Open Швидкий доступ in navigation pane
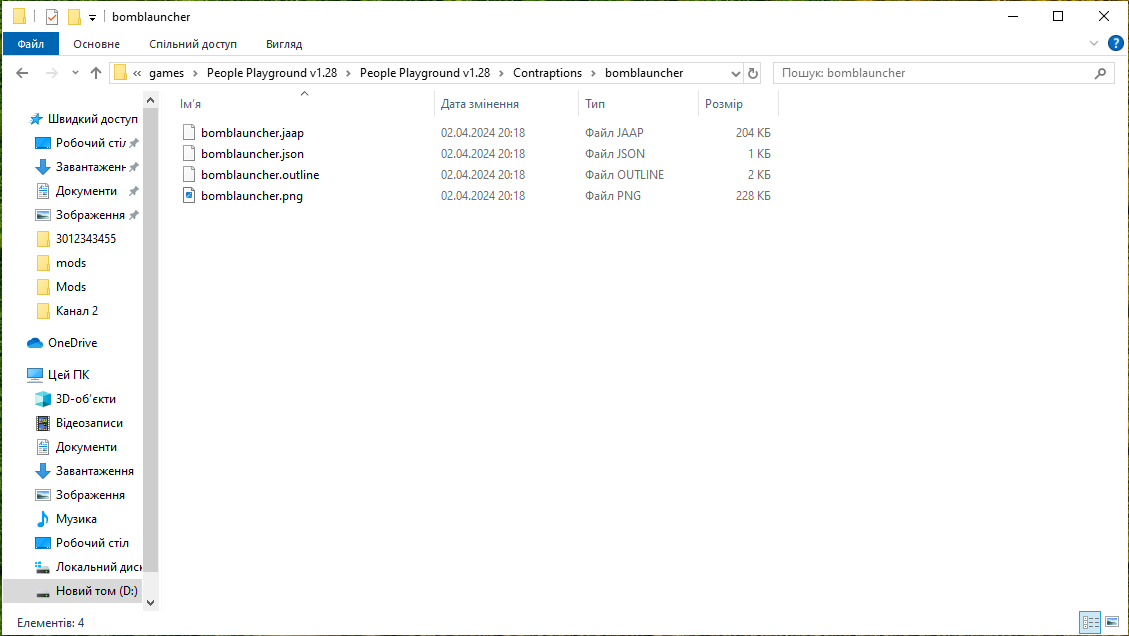Image resolution: width=1129 pixels, height=636 pixels. coord(92,119)
